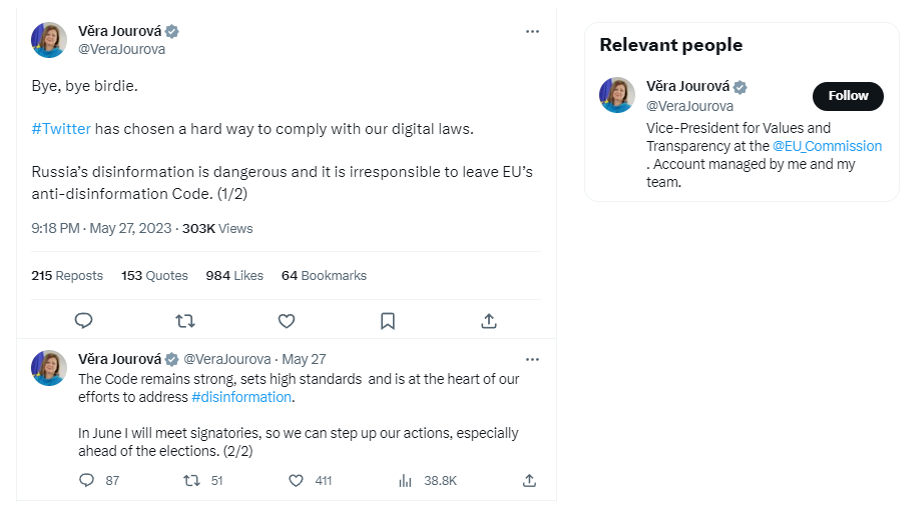Repost the main Bye bye birdie tweet
This screenshot has height=520, width=924.
pyautogui.click(x=185, y=321)
